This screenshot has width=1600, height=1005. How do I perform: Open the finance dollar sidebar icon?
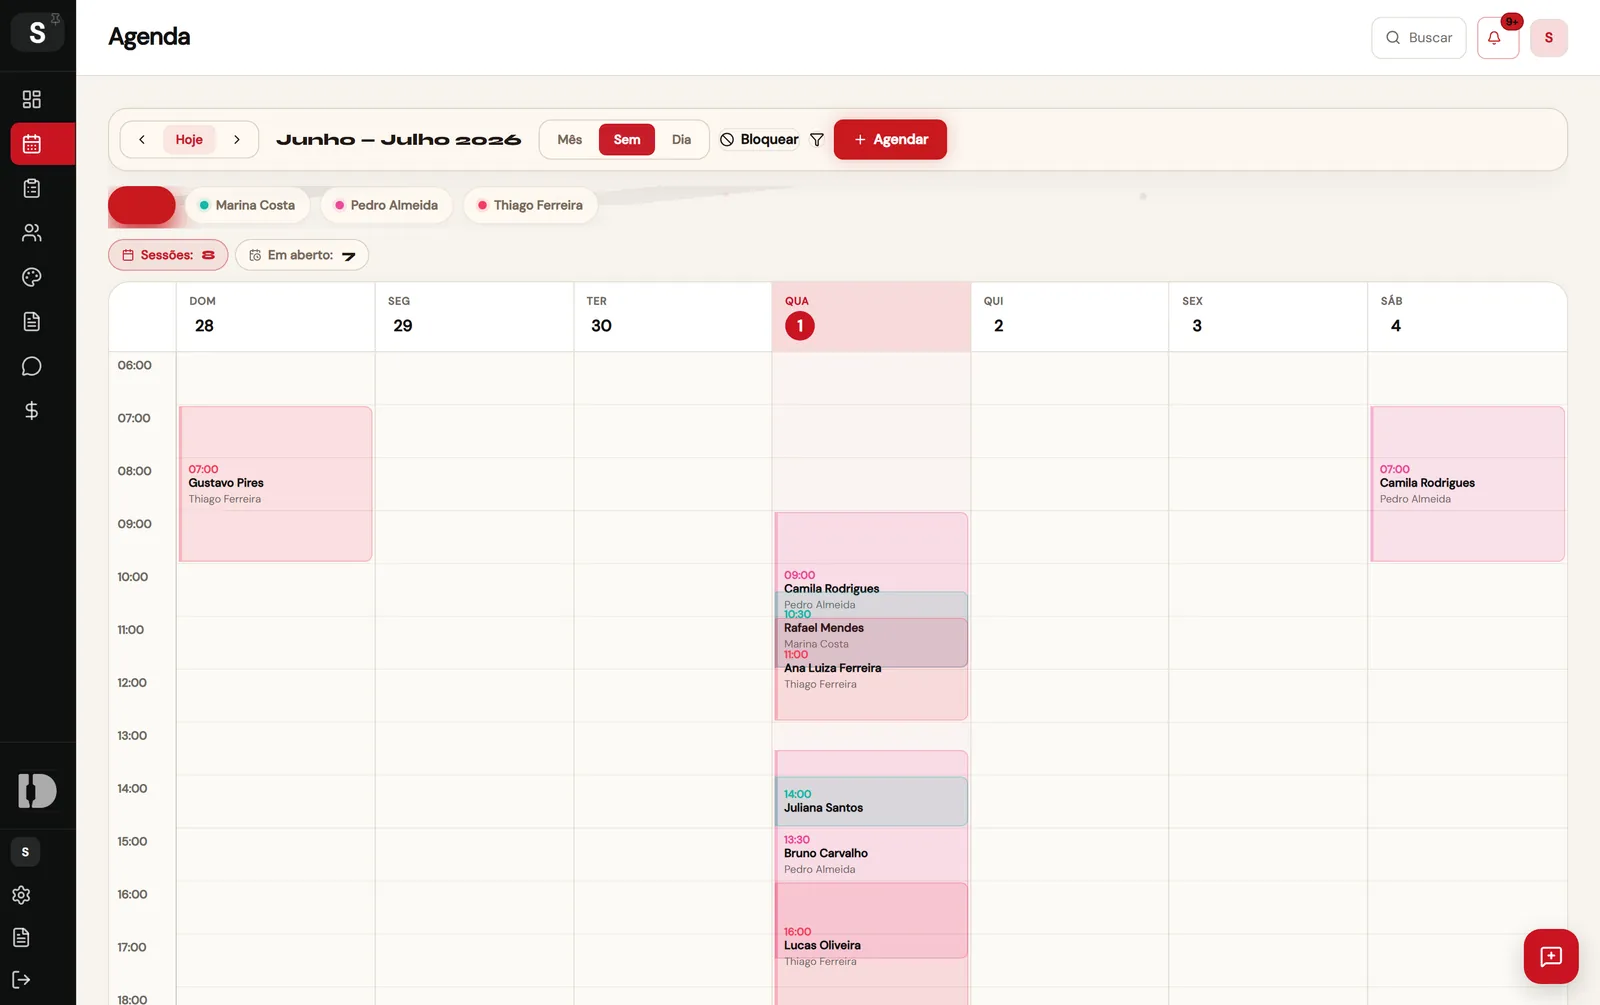coord(32,411)
